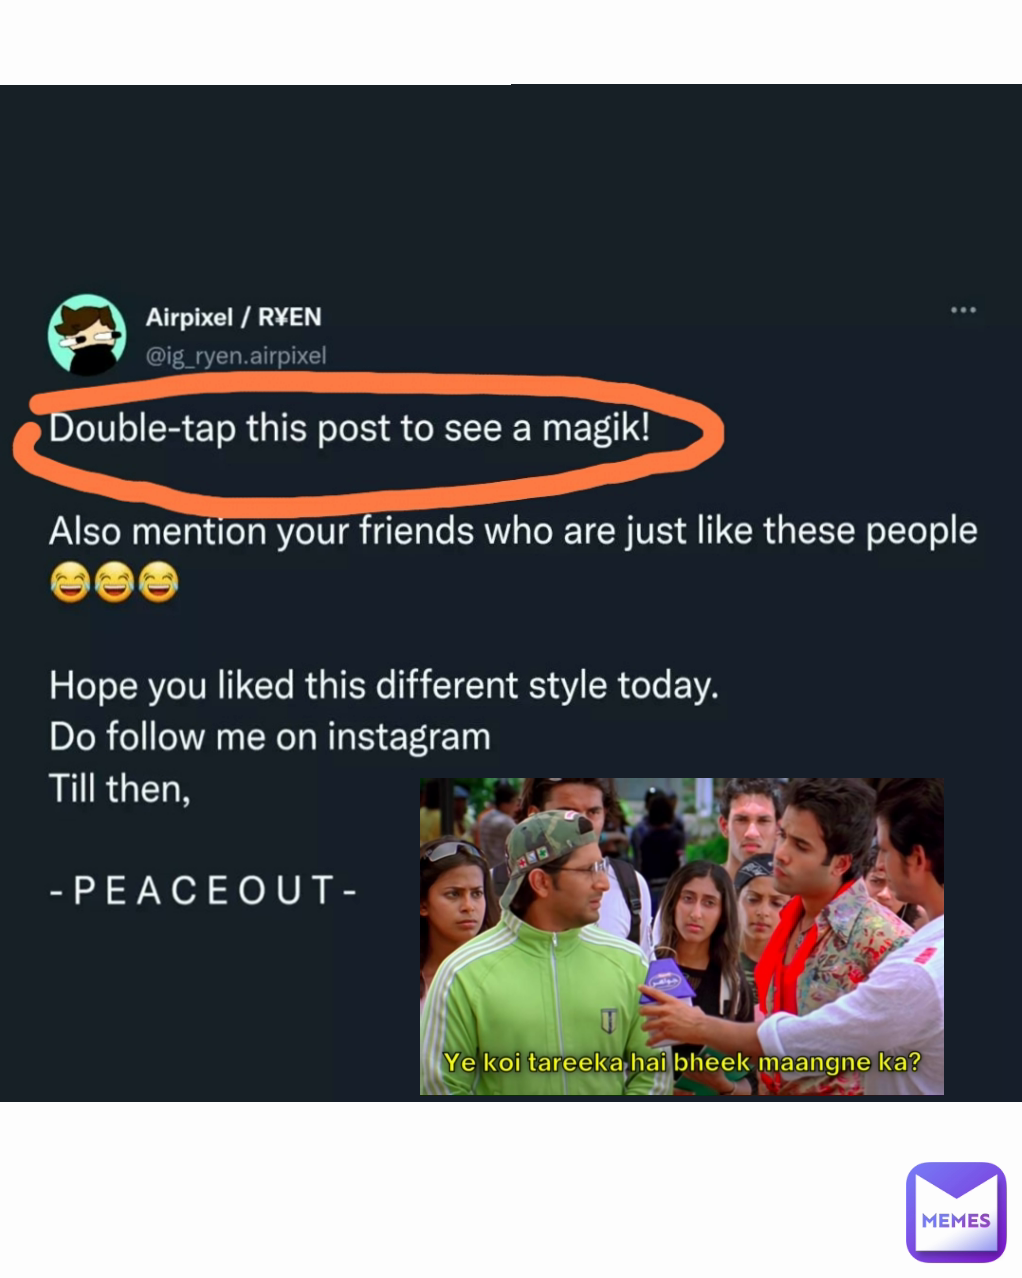Click the sunglasses on the woman's head
Screen dimensions: 1022x1278
pos(455,850)
